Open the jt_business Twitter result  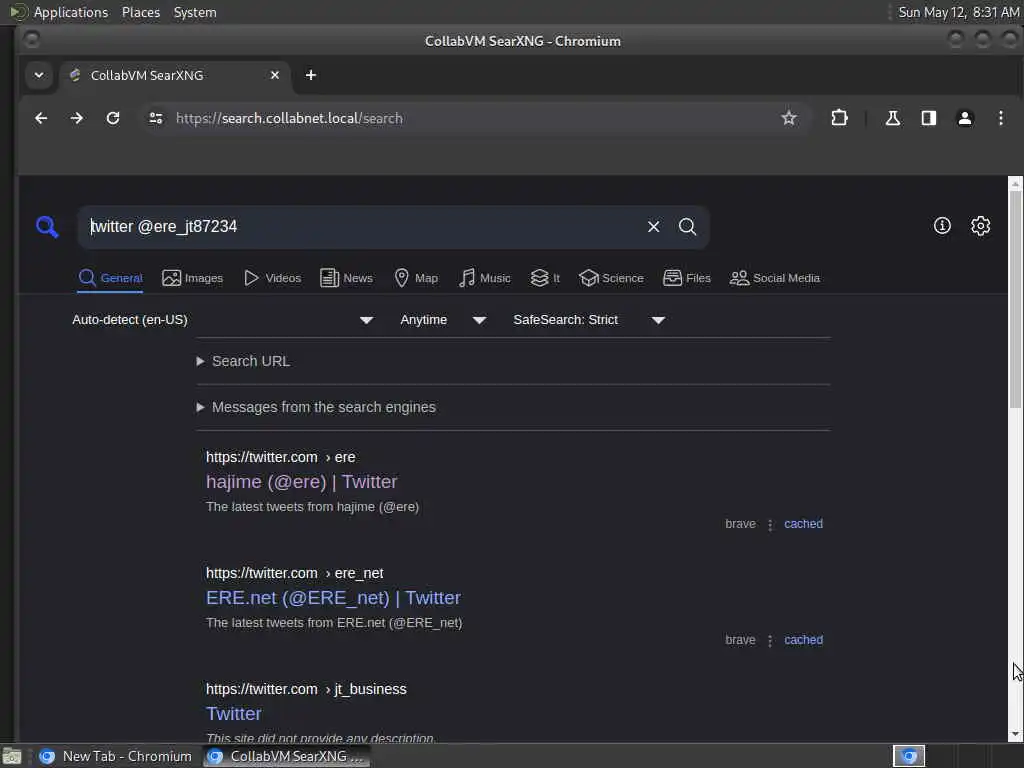point(233,714)
